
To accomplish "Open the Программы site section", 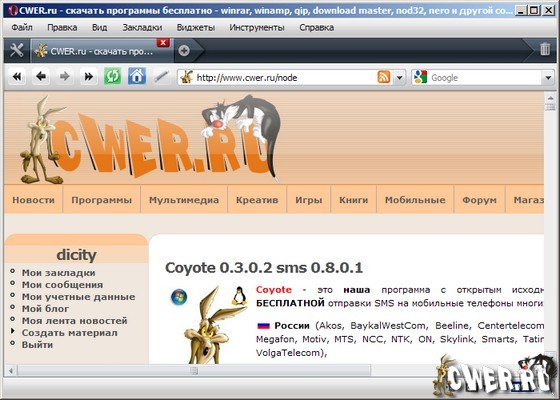I will (101, 200).
